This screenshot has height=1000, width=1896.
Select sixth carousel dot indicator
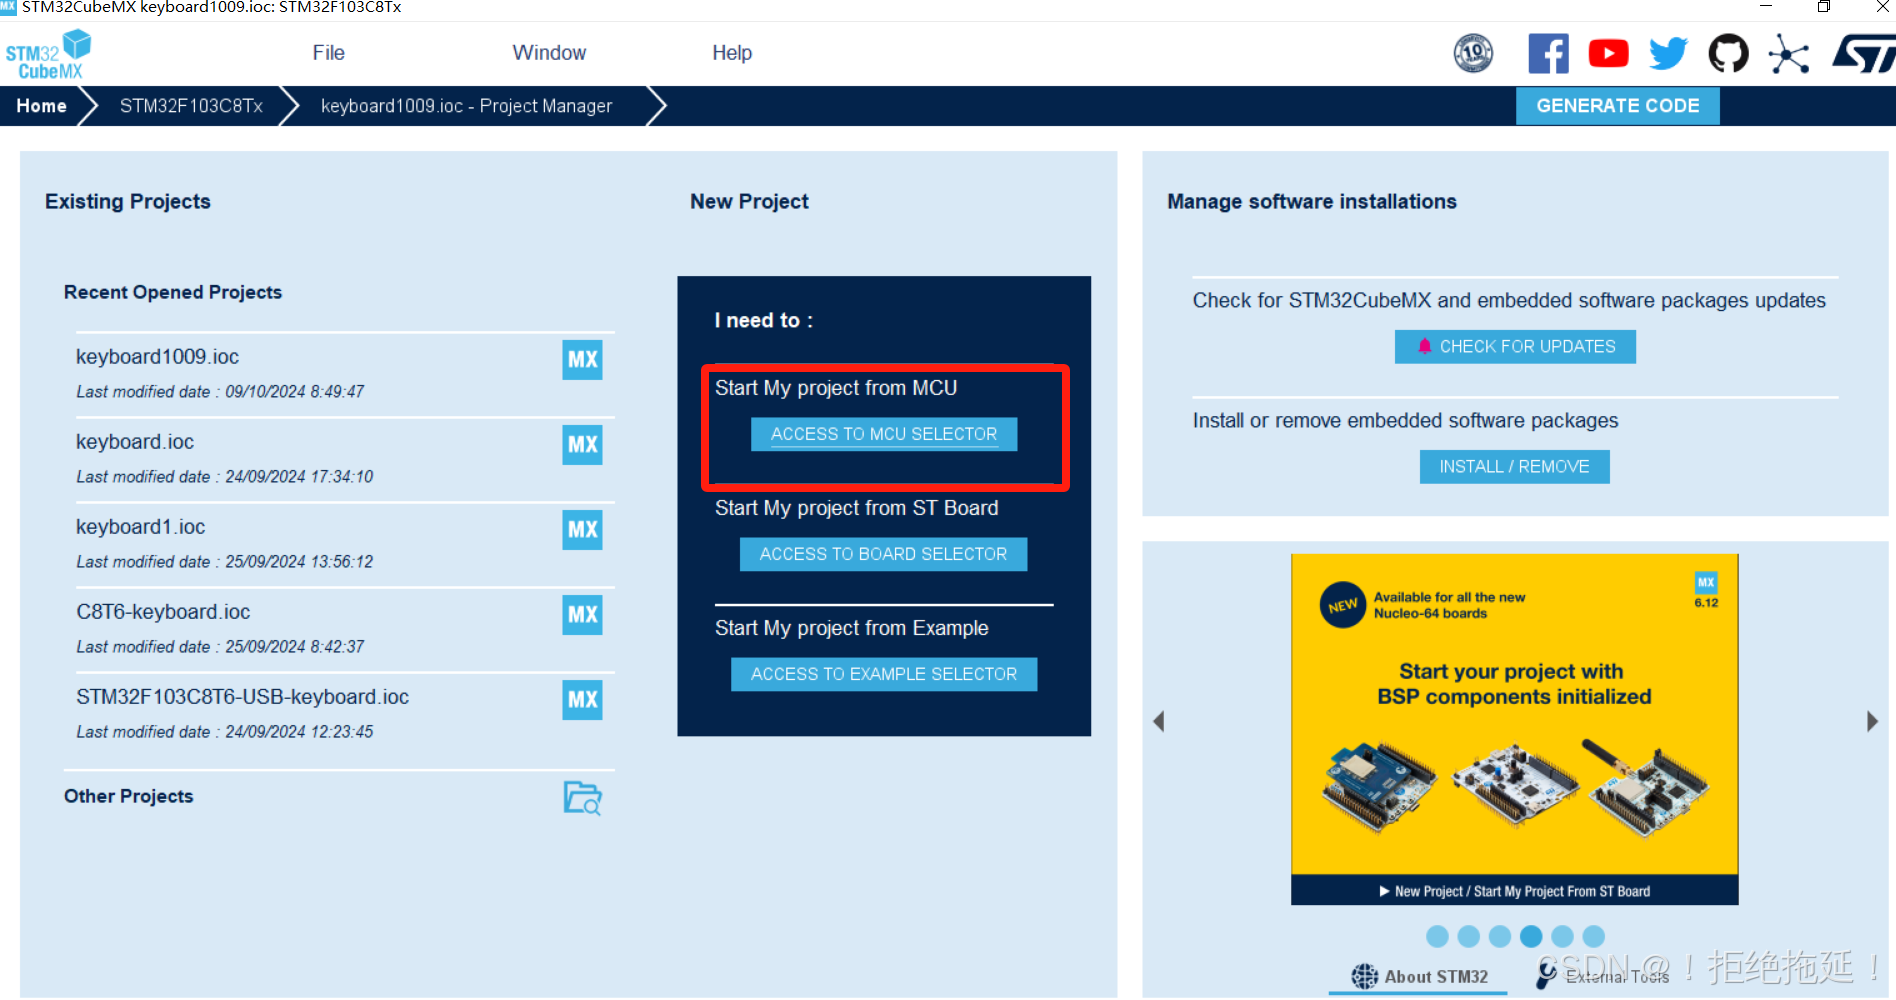(1594, 936)
